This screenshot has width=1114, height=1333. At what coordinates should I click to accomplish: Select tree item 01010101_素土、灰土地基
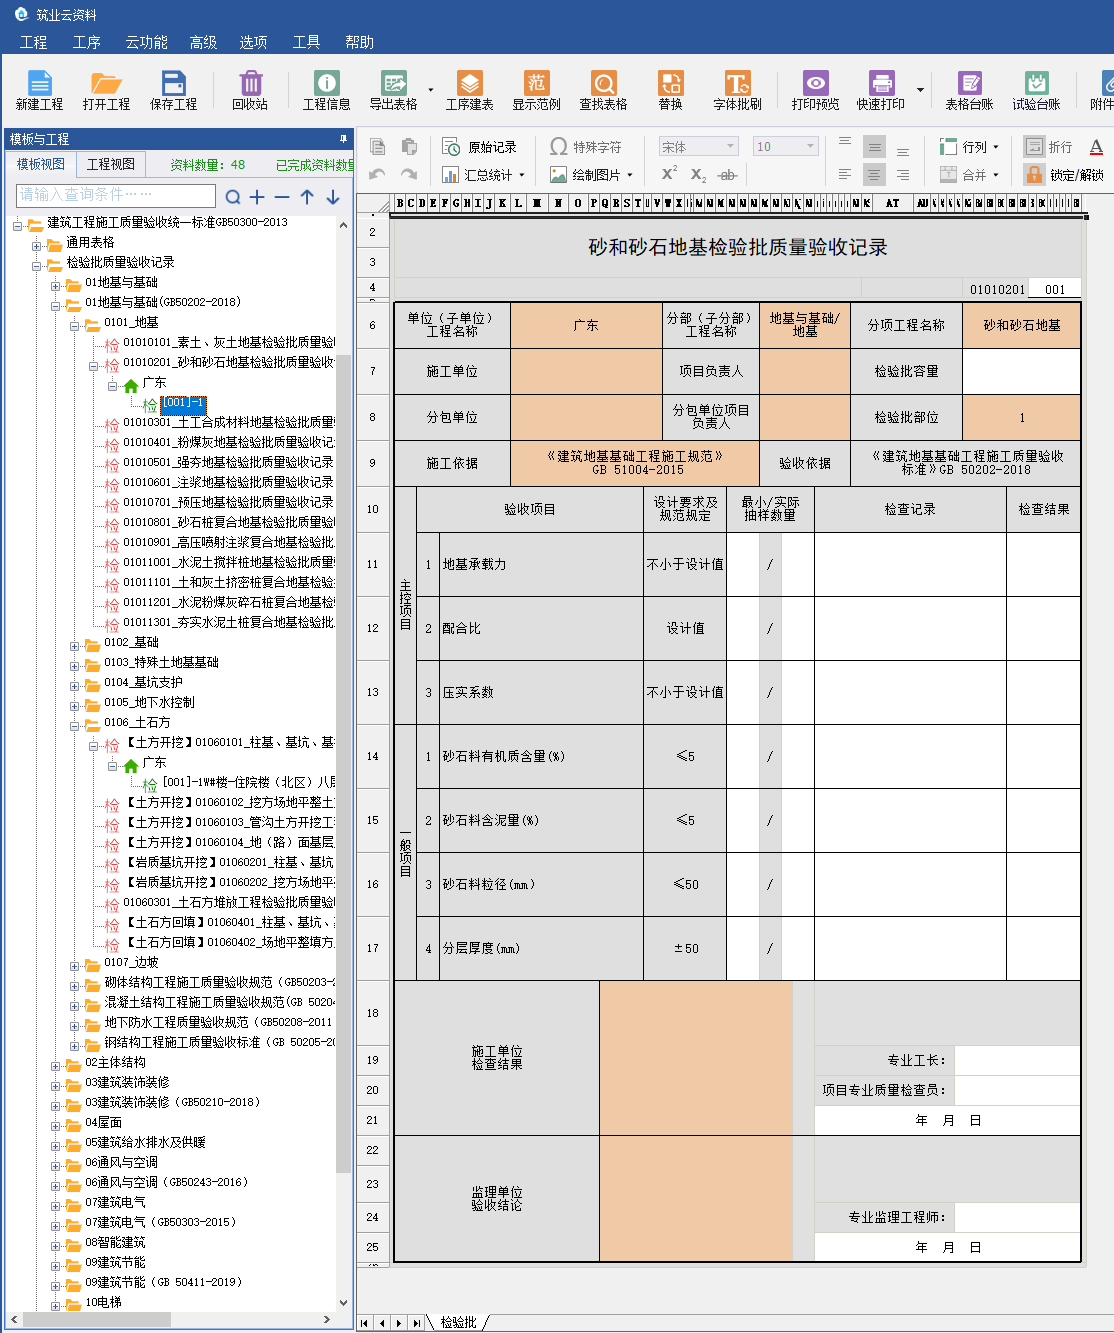pos(229,342)
